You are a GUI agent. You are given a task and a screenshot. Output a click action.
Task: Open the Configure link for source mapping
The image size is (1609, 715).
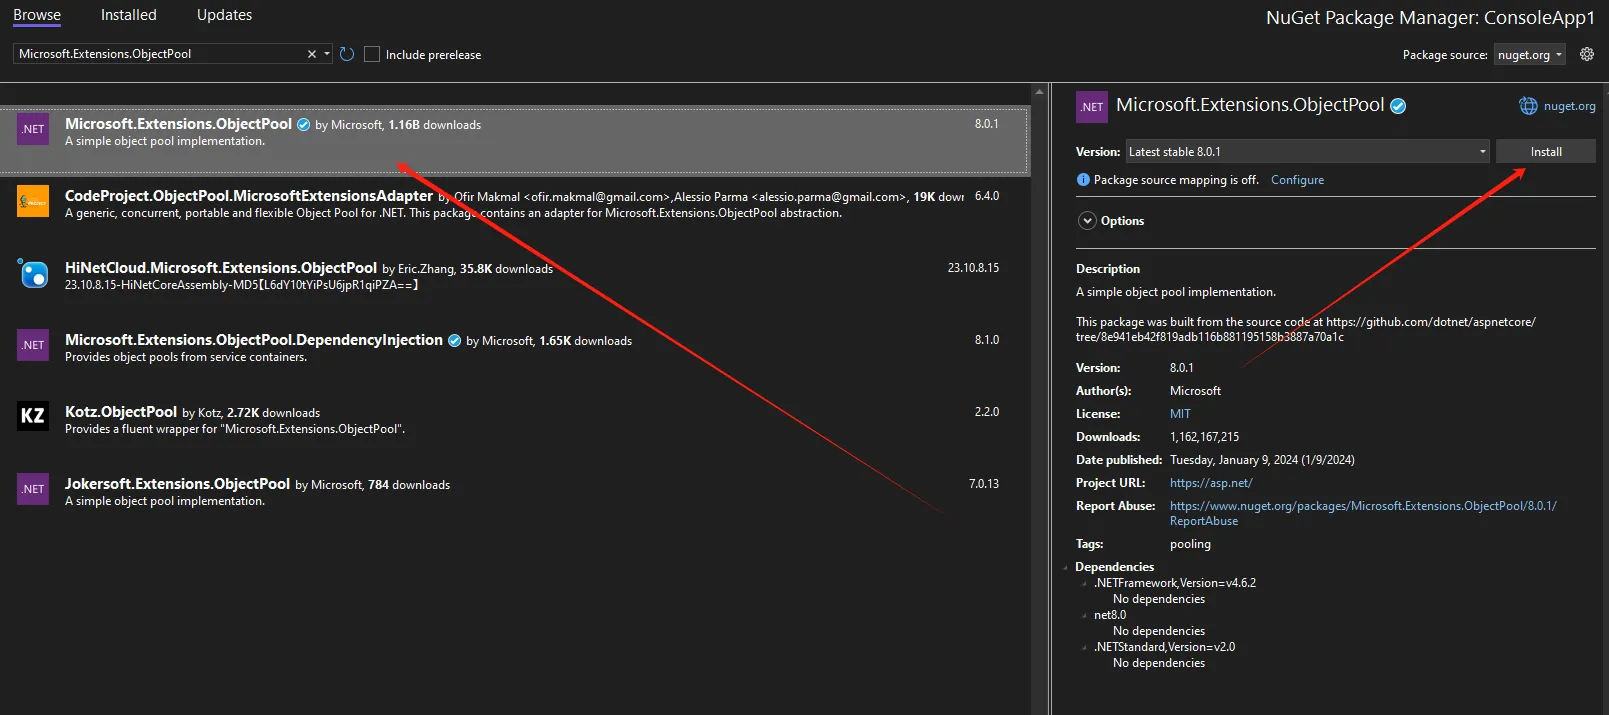click(1297, 180)
